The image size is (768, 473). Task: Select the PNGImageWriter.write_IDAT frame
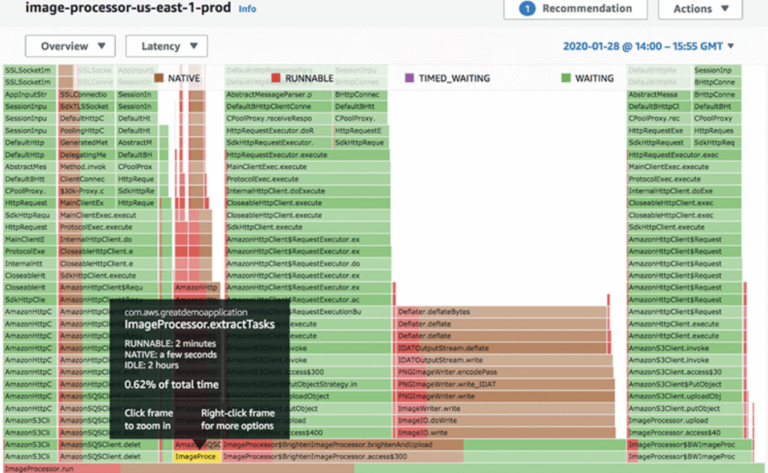[504, 384]
